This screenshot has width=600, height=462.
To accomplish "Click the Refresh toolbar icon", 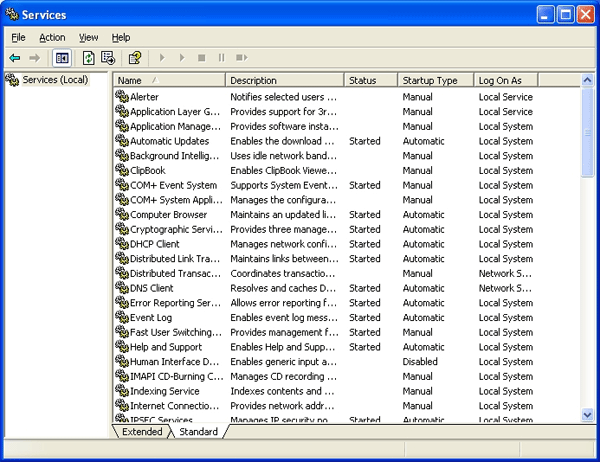I will (89, 58).
